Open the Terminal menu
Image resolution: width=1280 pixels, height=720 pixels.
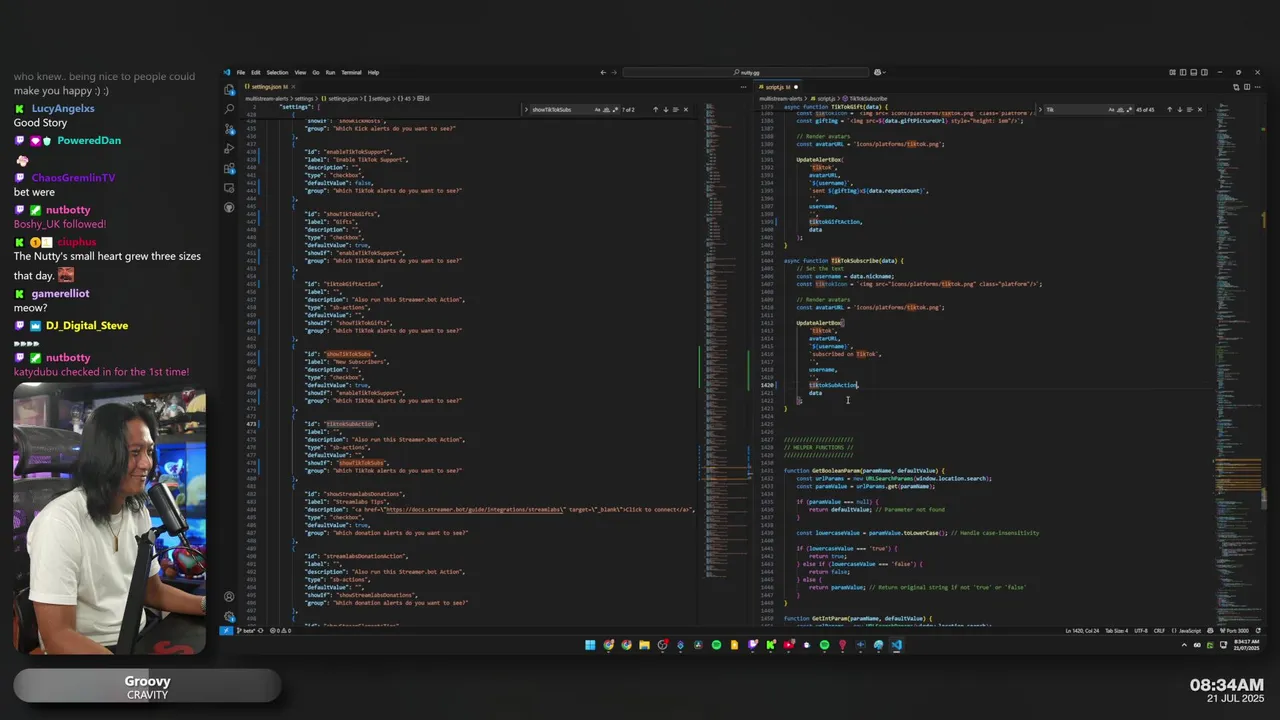click(351, 72)
